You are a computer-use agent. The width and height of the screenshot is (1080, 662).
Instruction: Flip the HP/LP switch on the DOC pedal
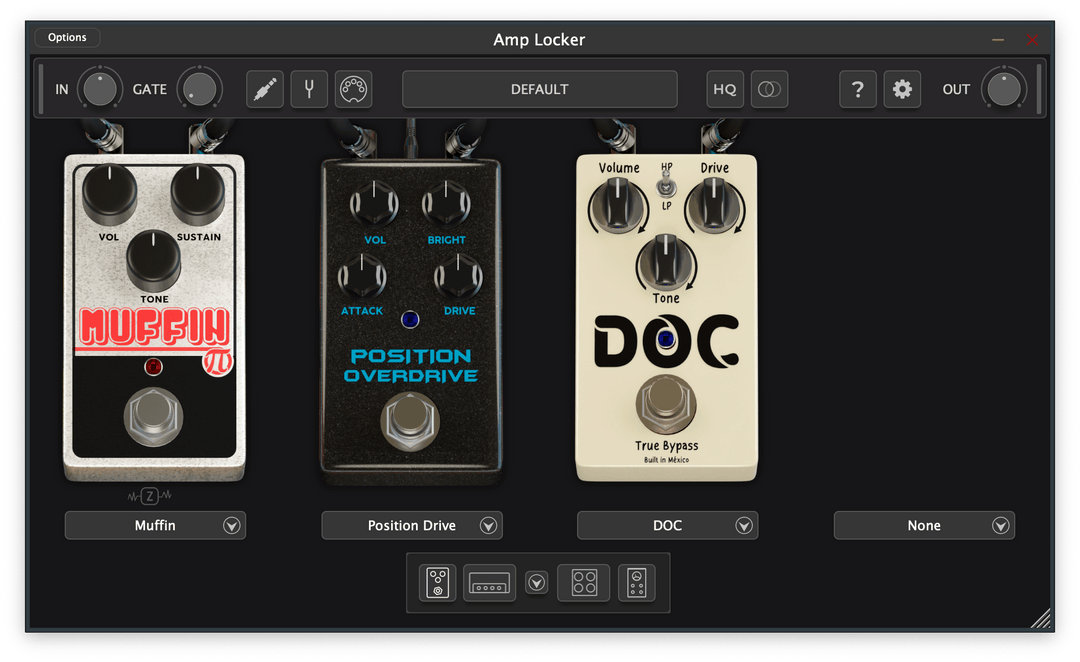click(x=665, y=190)
